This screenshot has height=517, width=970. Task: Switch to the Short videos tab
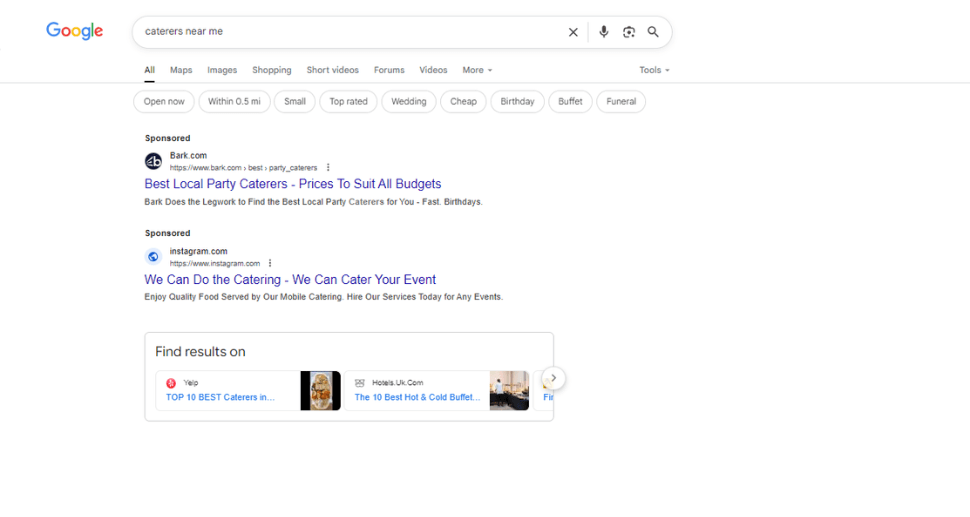point(333,70)
